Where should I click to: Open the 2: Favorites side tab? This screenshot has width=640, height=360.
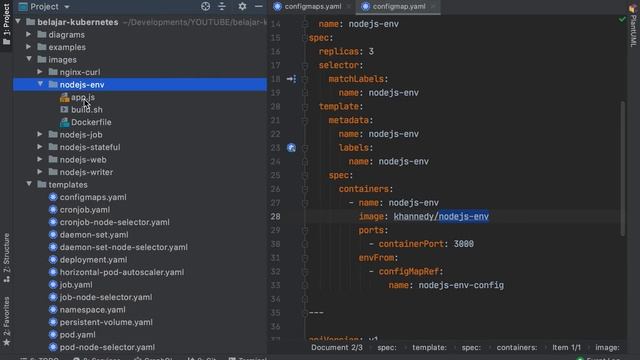click(7, 322)
